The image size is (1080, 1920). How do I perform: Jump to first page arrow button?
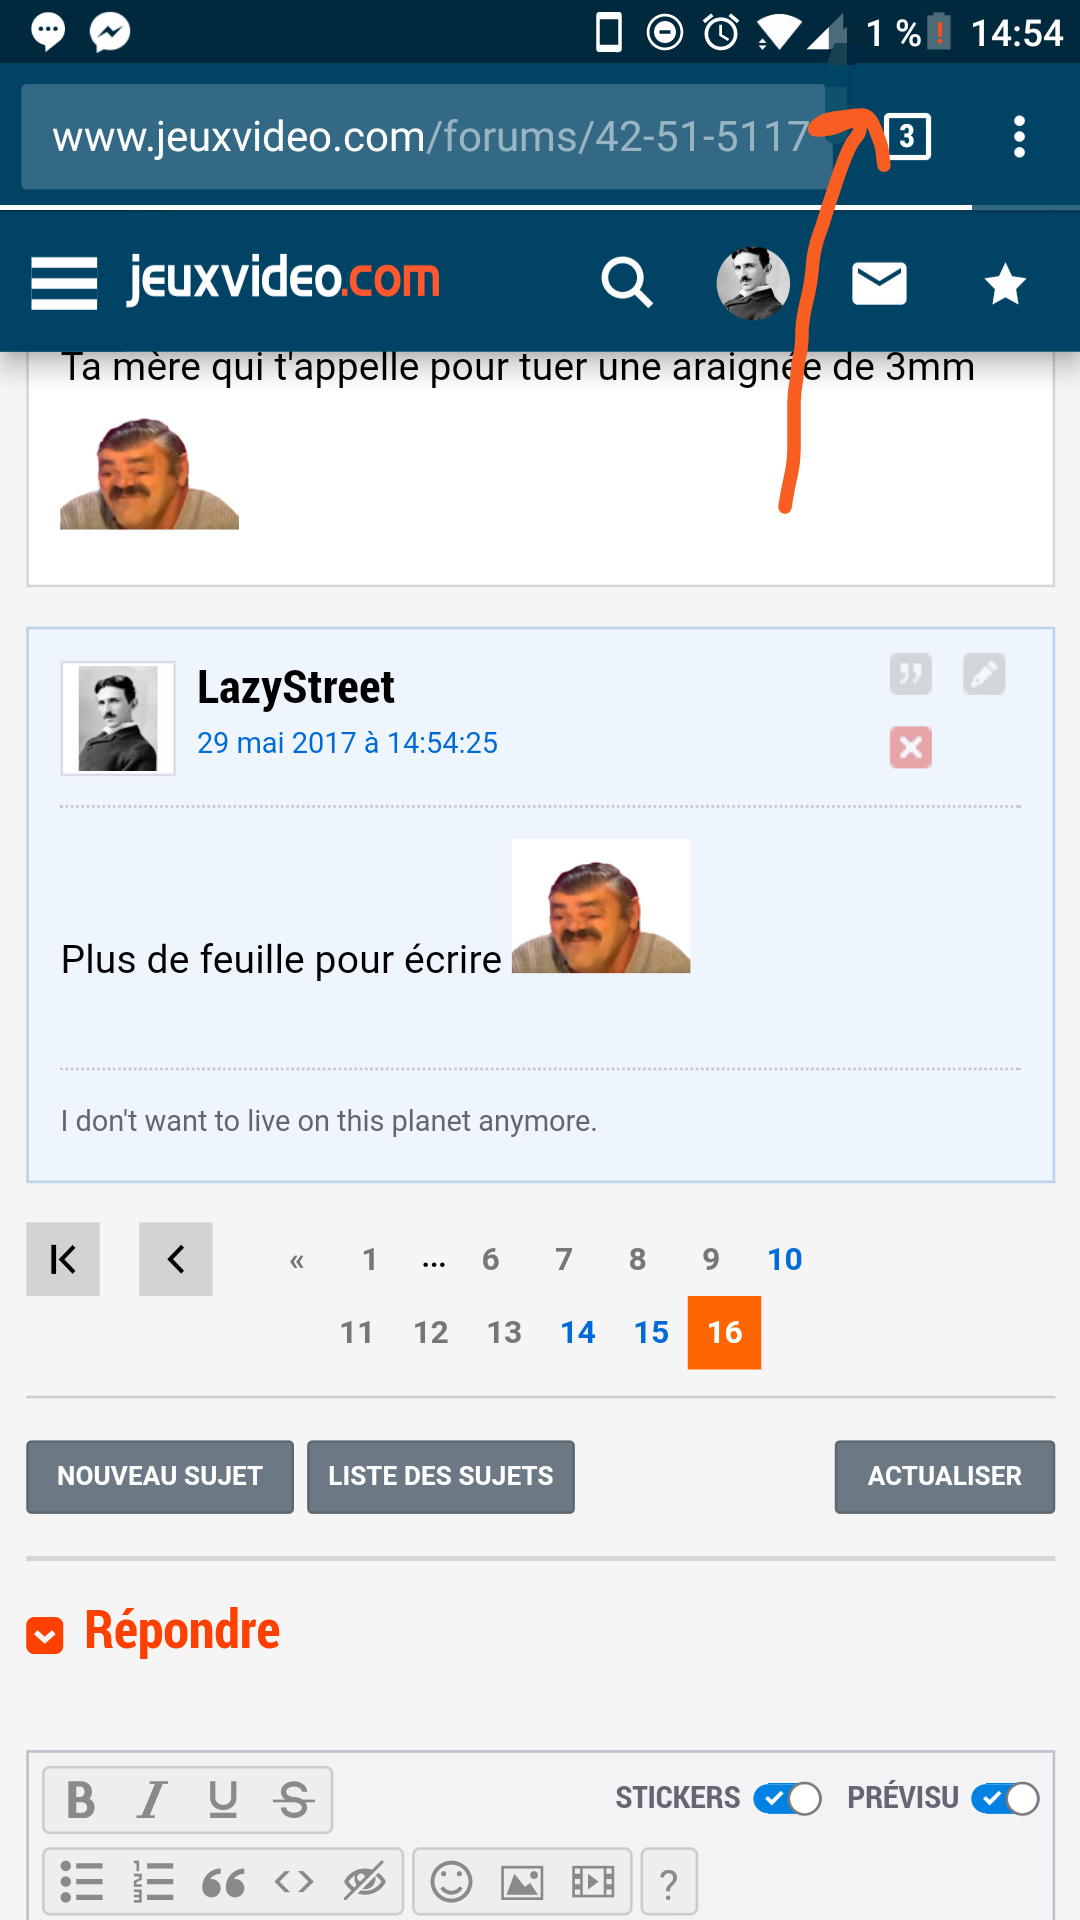[x=63, y=1259]
